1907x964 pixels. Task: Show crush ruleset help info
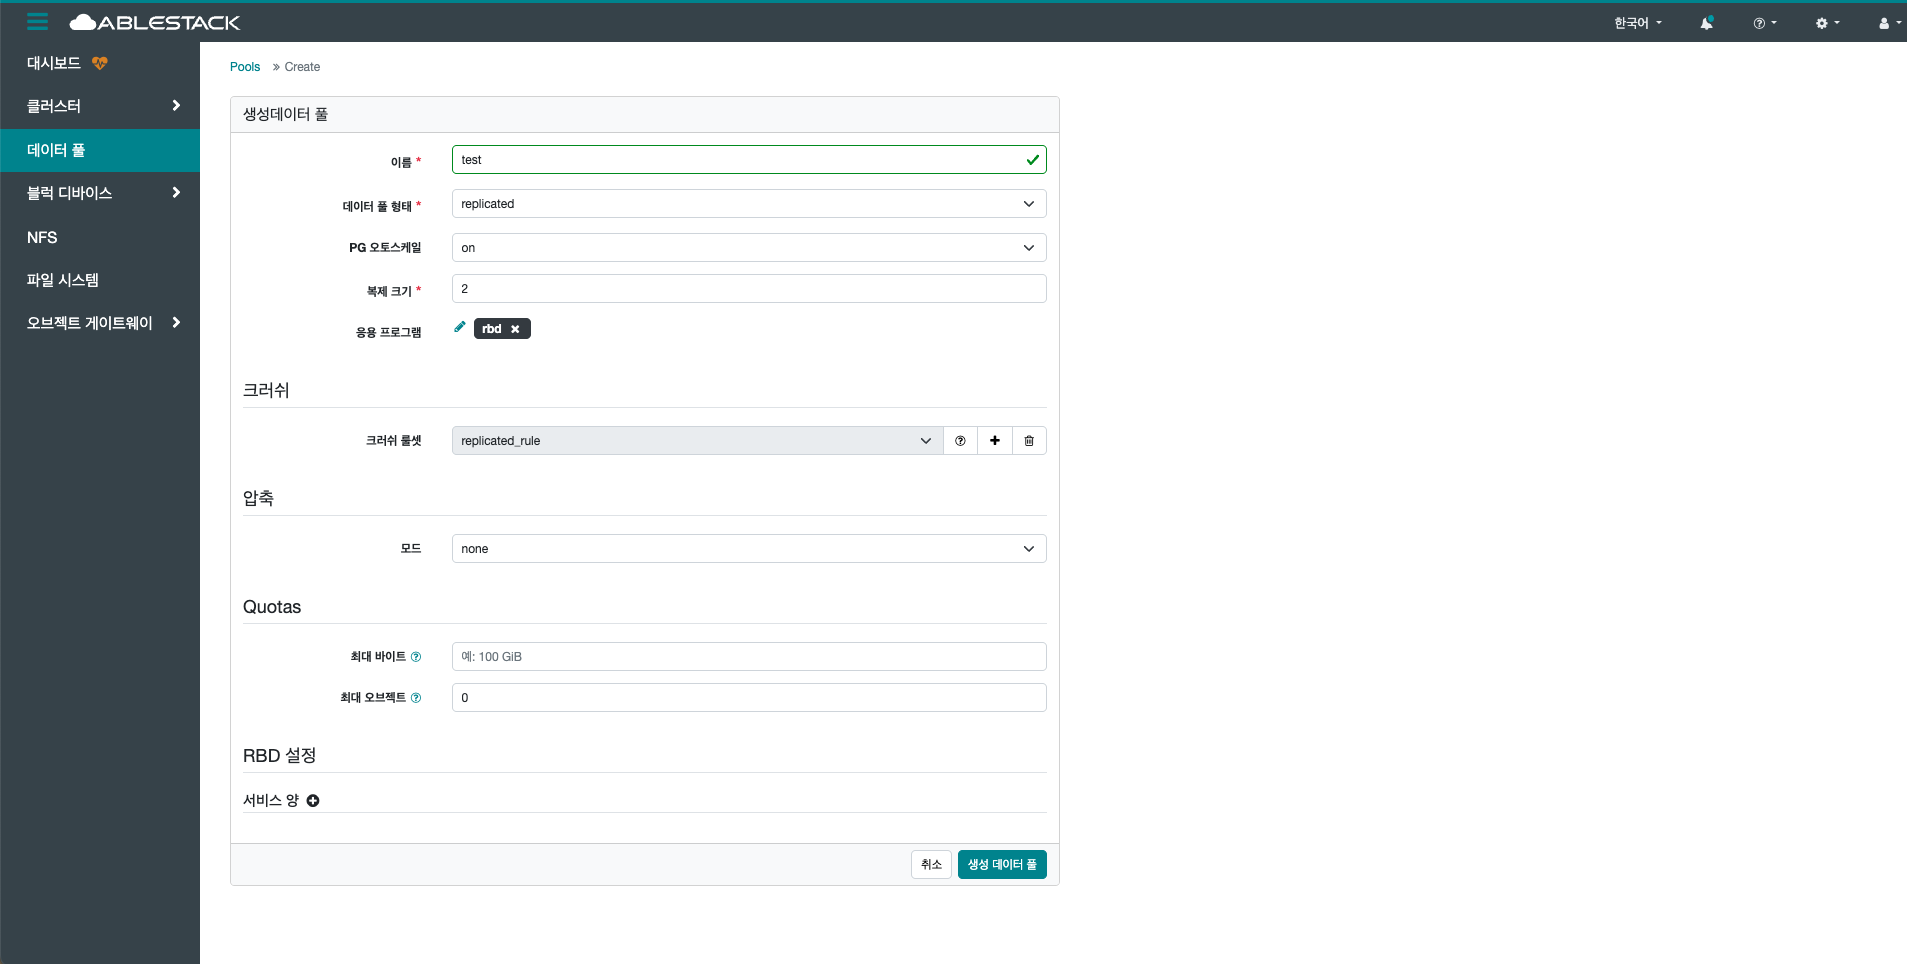(x=960, y=441)
